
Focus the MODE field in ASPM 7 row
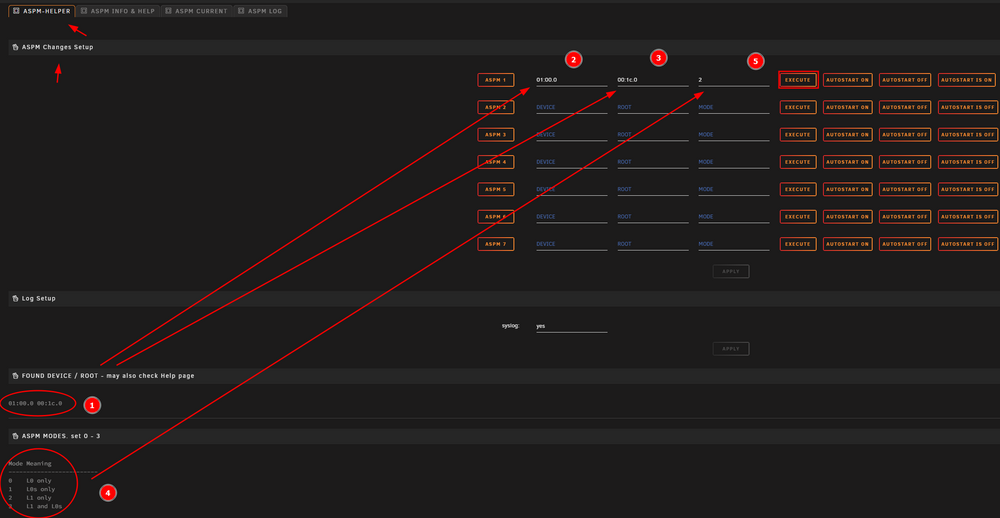[733, 244]
